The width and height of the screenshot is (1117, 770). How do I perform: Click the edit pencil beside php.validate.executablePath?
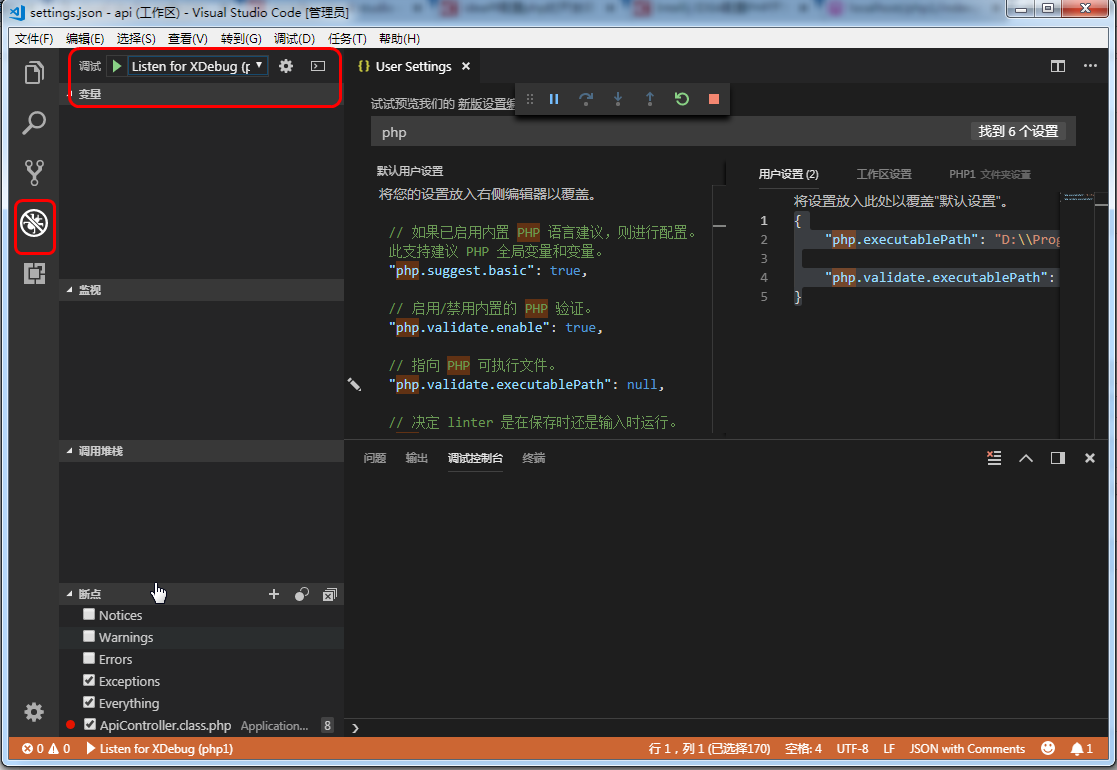(354, 385)
